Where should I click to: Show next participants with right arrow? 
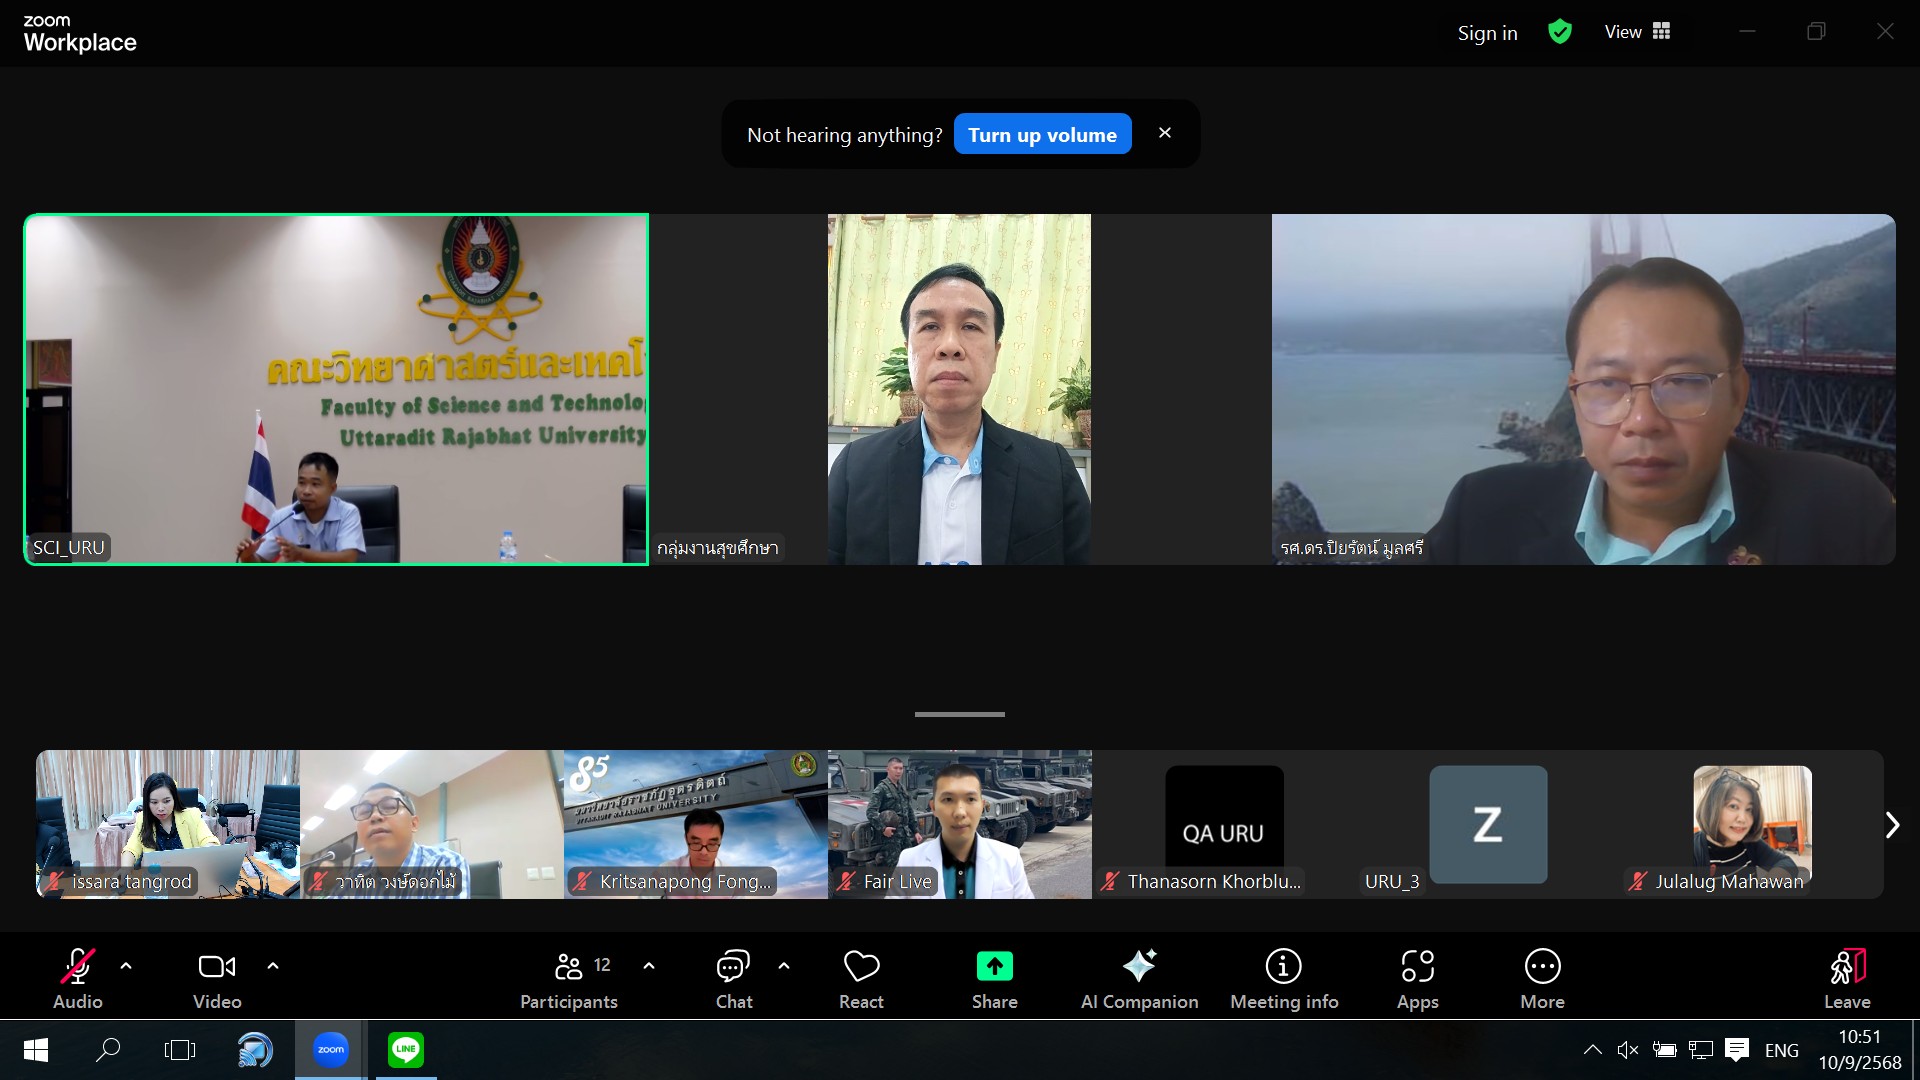[1892, 825]
